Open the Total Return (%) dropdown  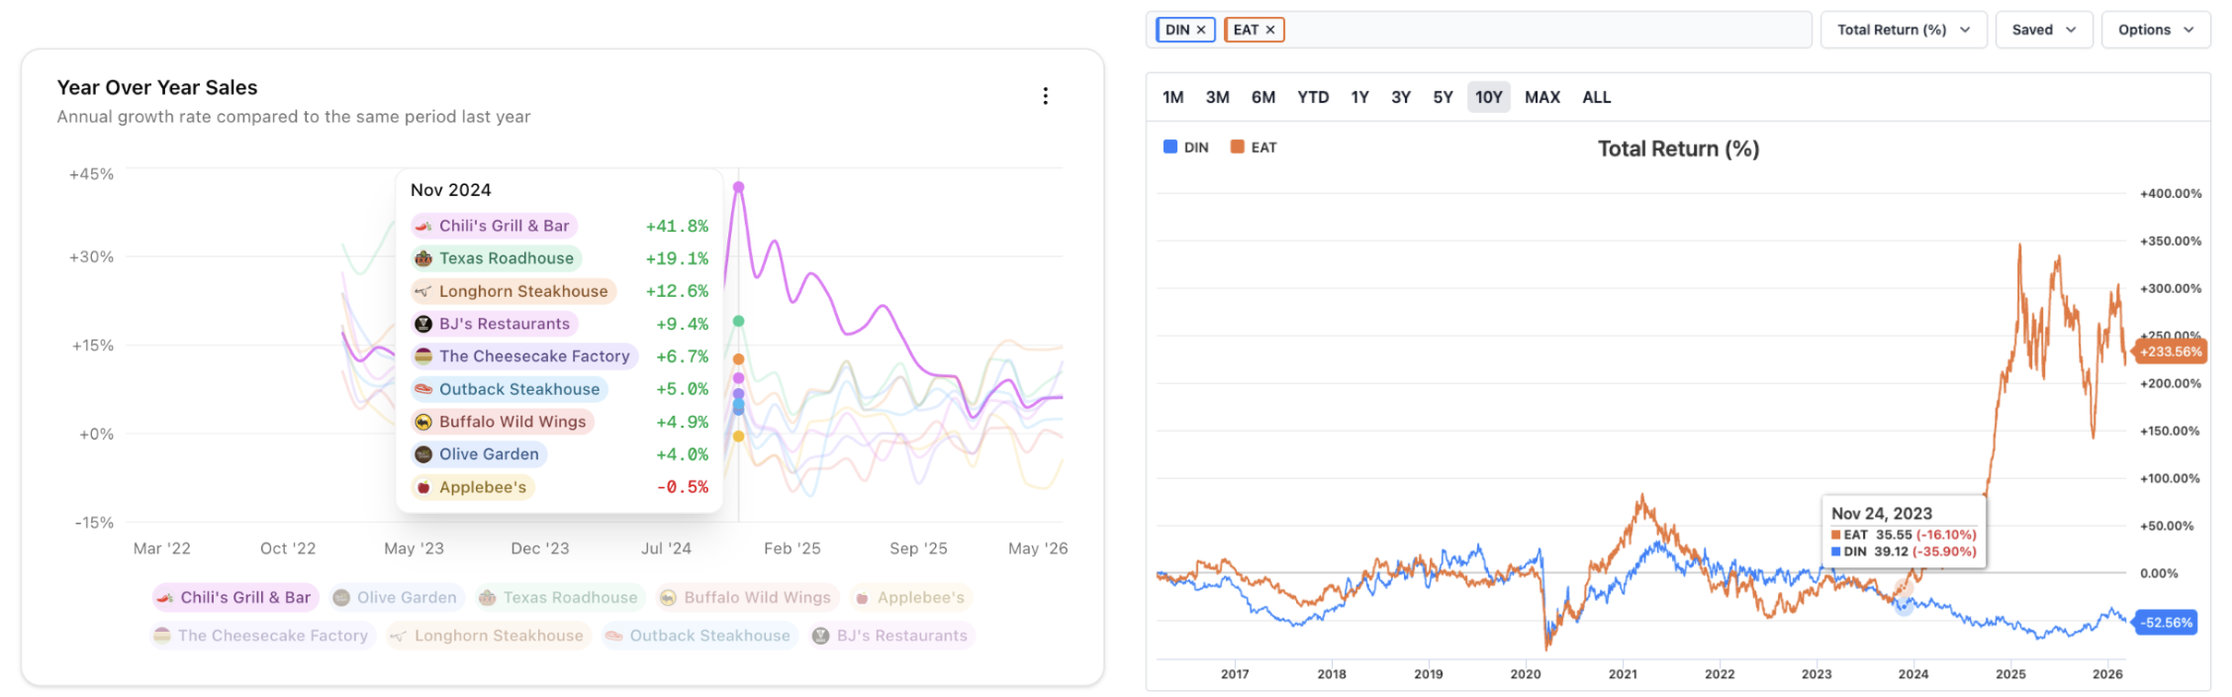1903,30
